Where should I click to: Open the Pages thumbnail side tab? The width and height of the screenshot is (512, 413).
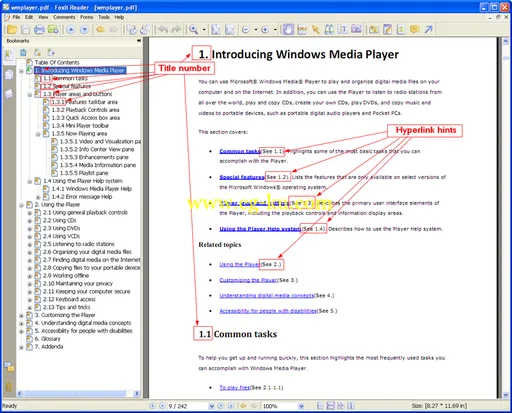tap(9, 75)
